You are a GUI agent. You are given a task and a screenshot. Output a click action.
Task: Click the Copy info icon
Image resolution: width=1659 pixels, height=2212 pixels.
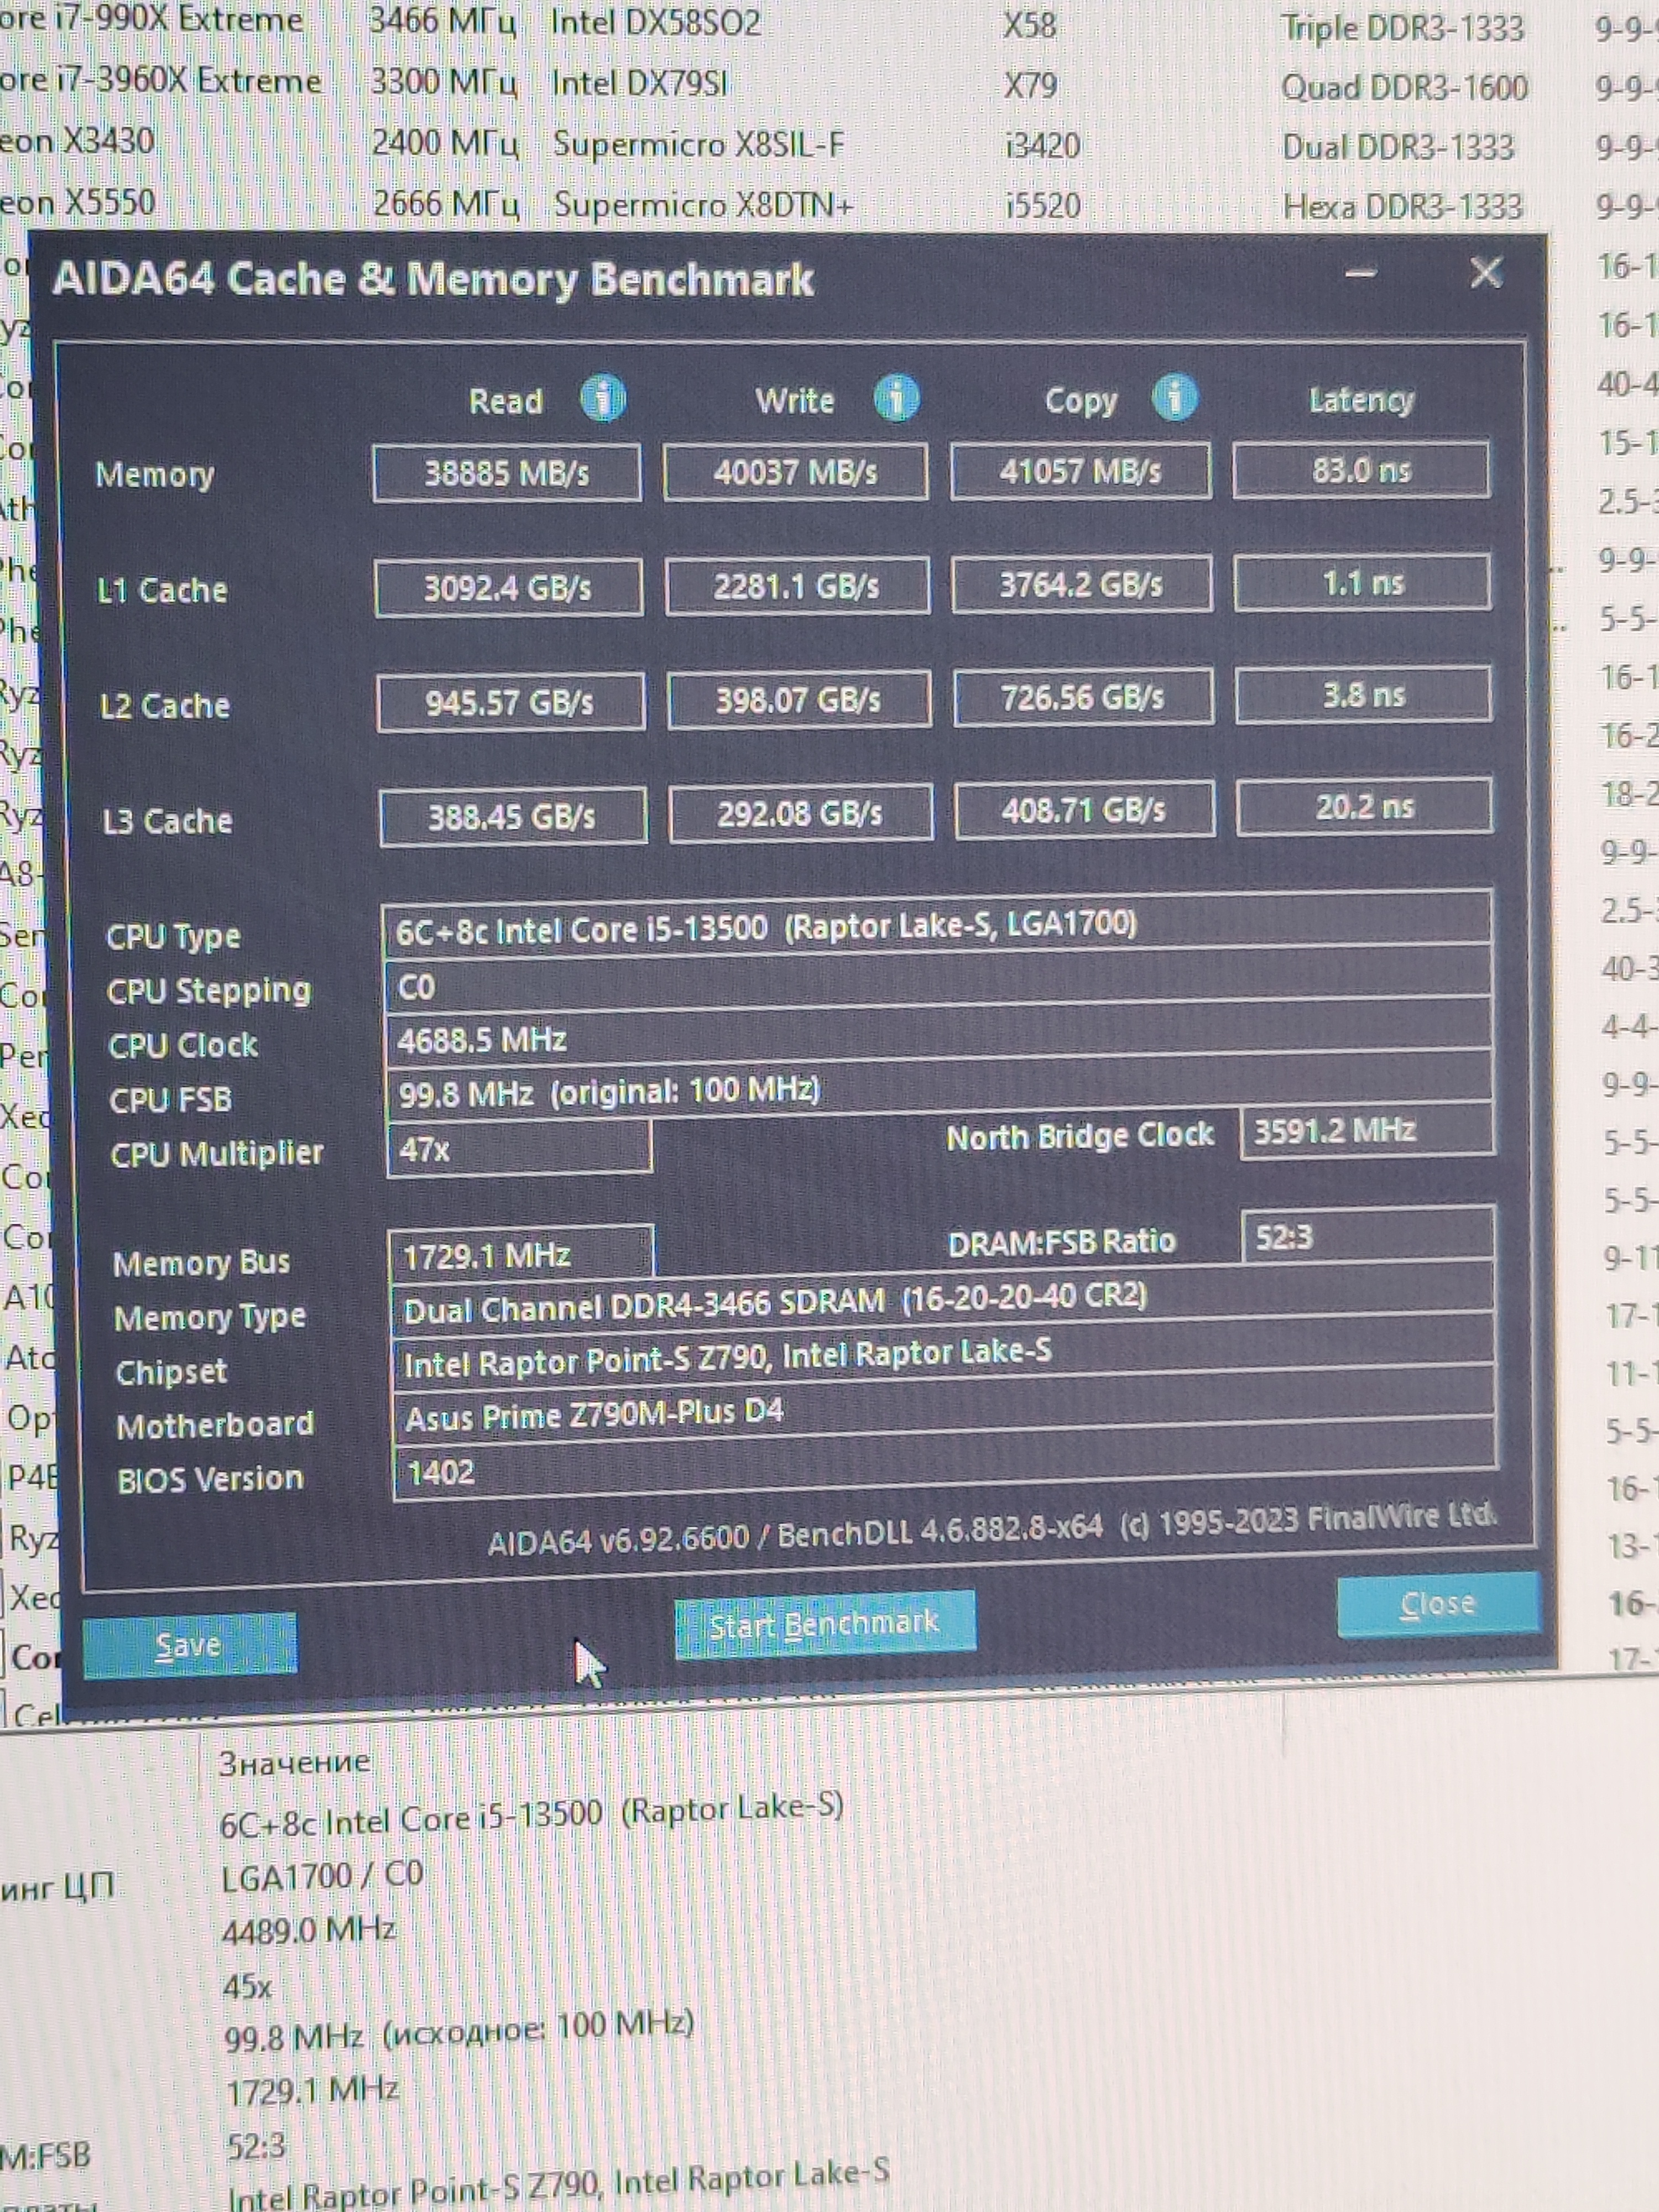click(x=1174, y=397)
